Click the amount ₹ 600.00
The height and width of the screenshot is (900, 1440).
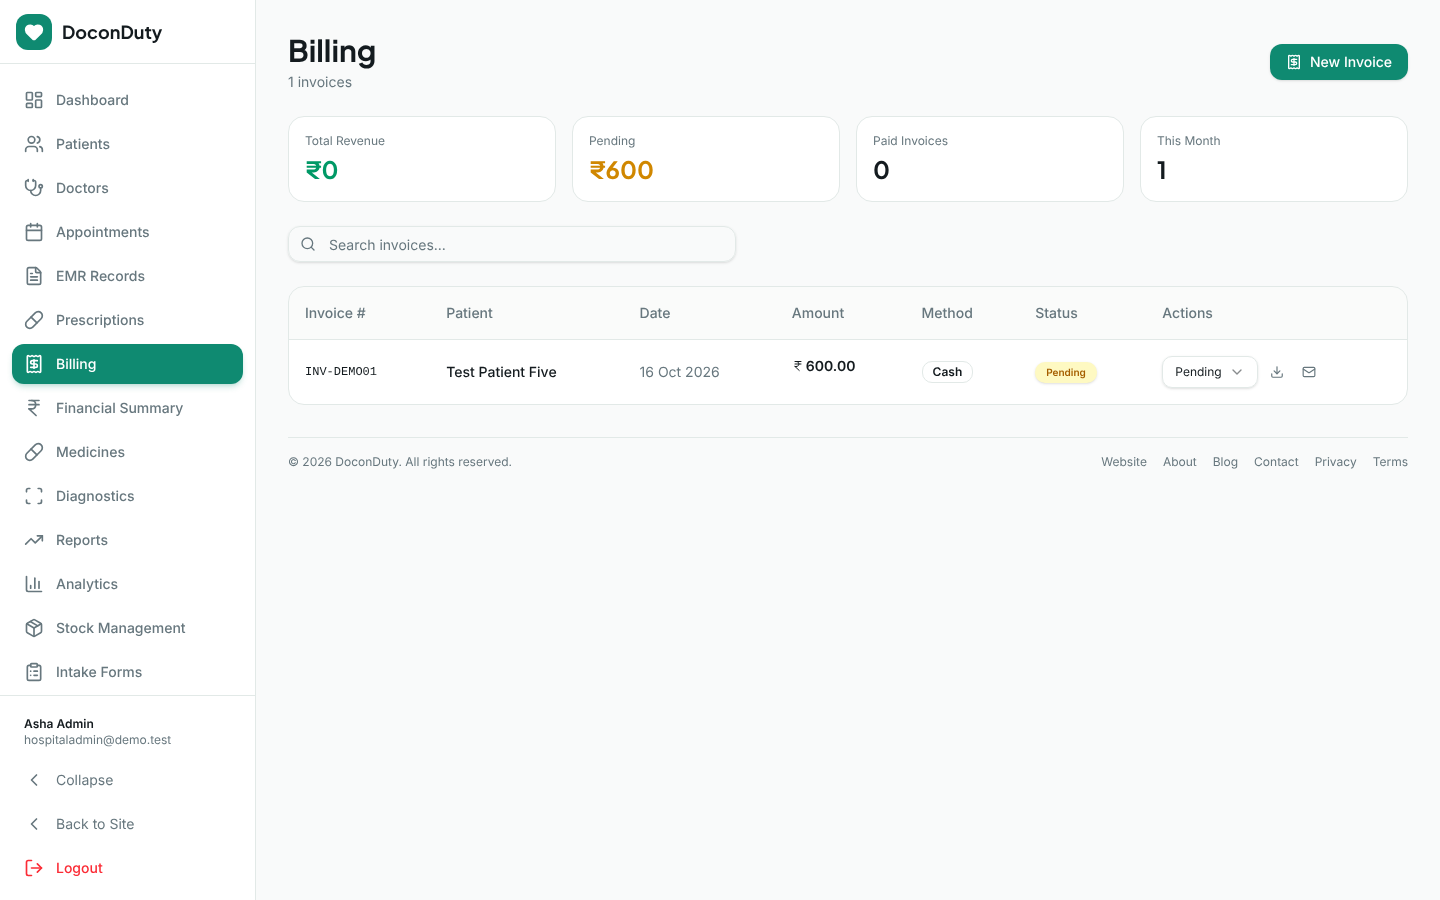(824, 366)
